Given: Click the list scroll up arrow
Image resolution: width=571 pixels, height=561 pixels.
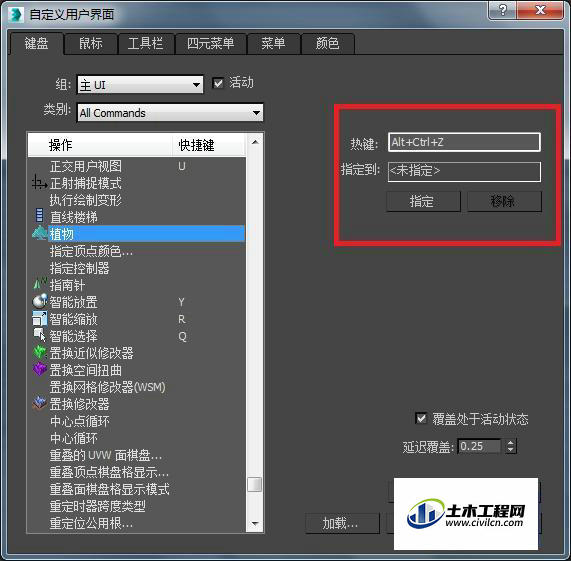Looking at the screenshot, I should pos(255,142).
